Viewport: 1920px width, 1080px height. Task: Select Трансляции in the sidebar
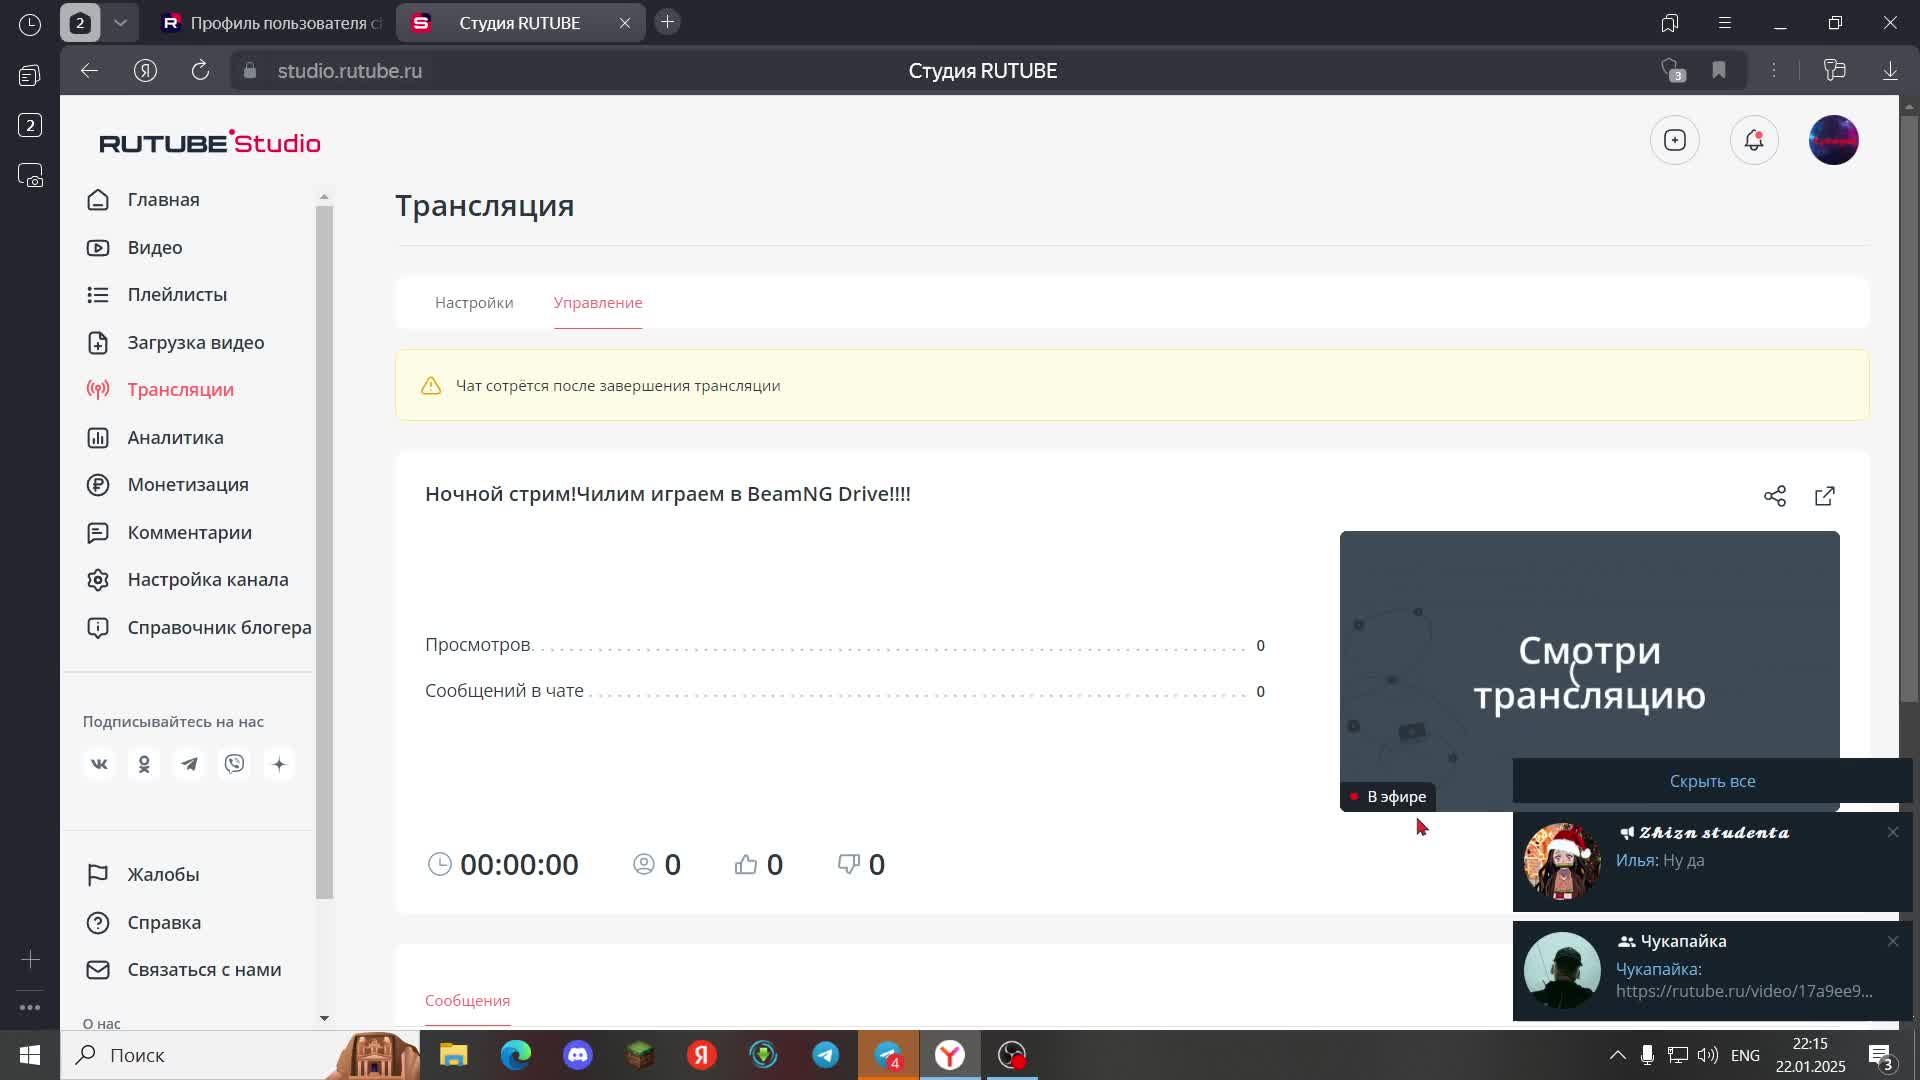[x=180, y=390]
